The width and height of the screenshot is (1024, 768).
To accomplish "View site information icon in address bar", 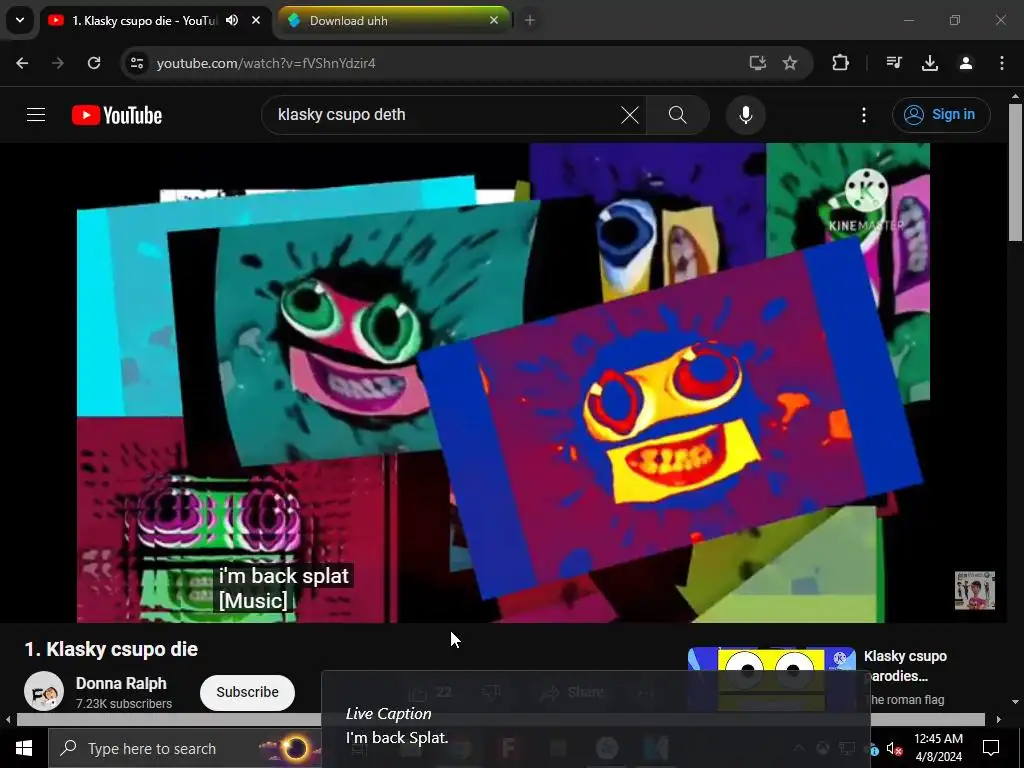I will pos(137,63).
